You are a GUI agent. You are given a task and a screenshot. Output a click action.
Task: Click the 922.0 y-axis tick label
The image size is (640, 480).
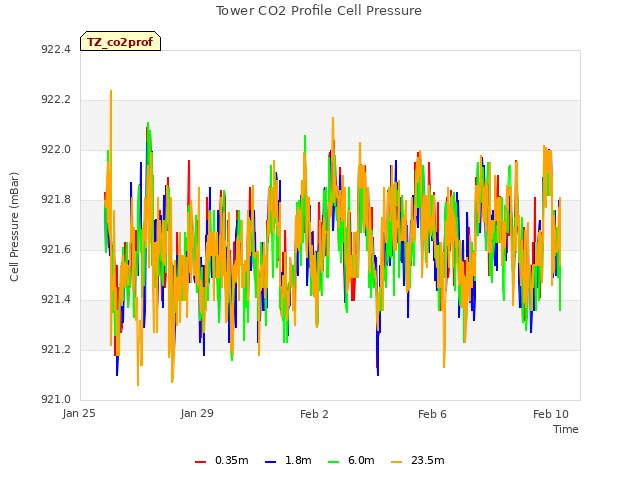point(56,149)
